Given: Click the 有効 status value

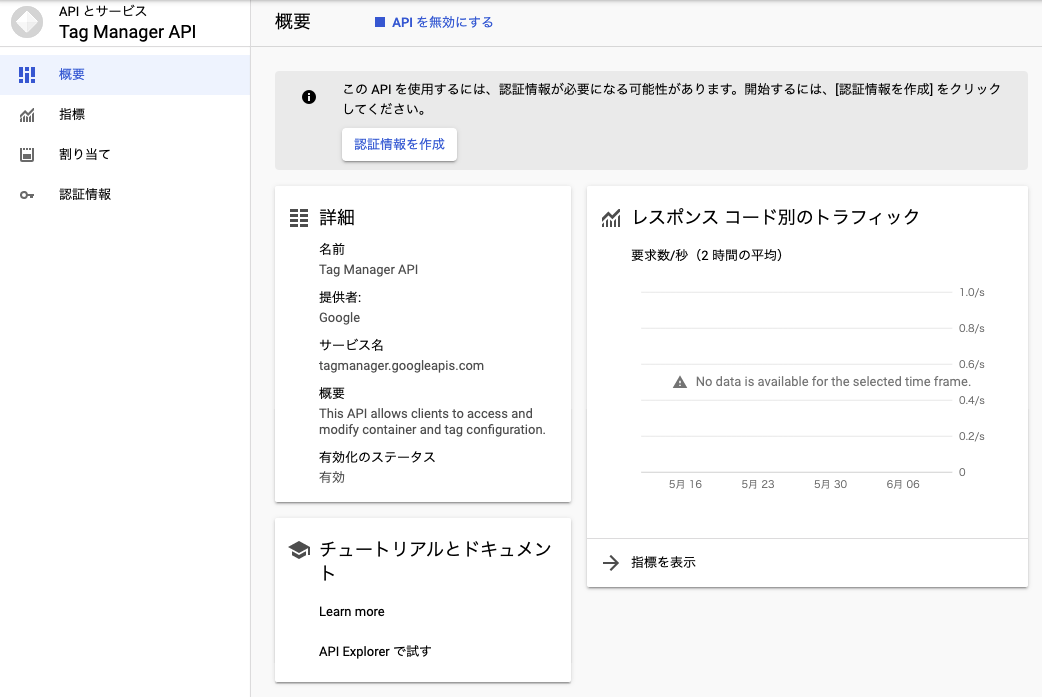Looking at the screenshot, I should (332, 477).
